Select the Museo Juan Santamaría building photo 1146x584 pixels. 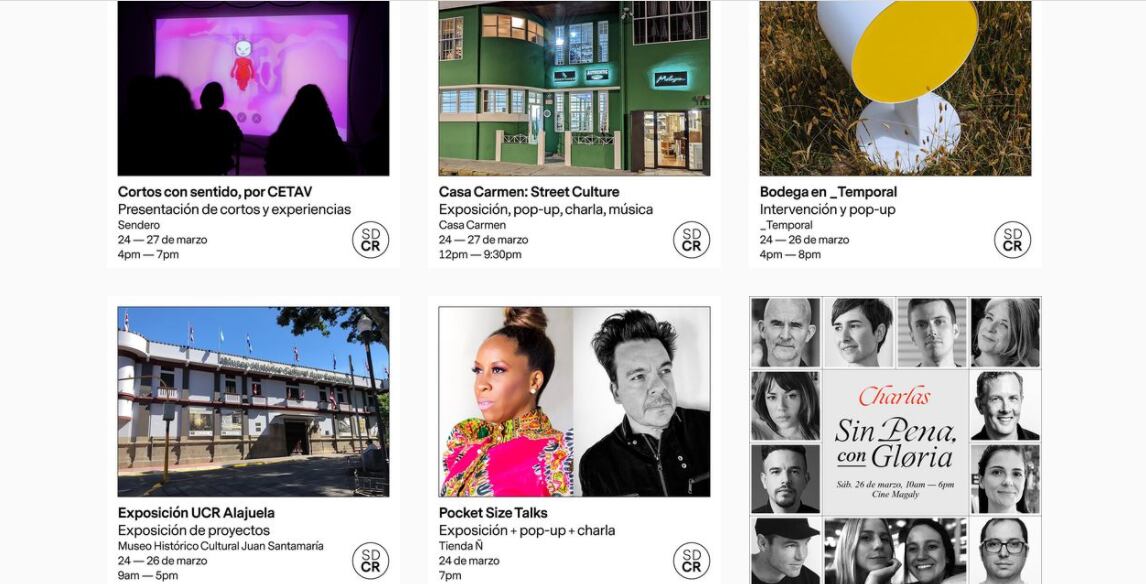(x=253, y=401)
